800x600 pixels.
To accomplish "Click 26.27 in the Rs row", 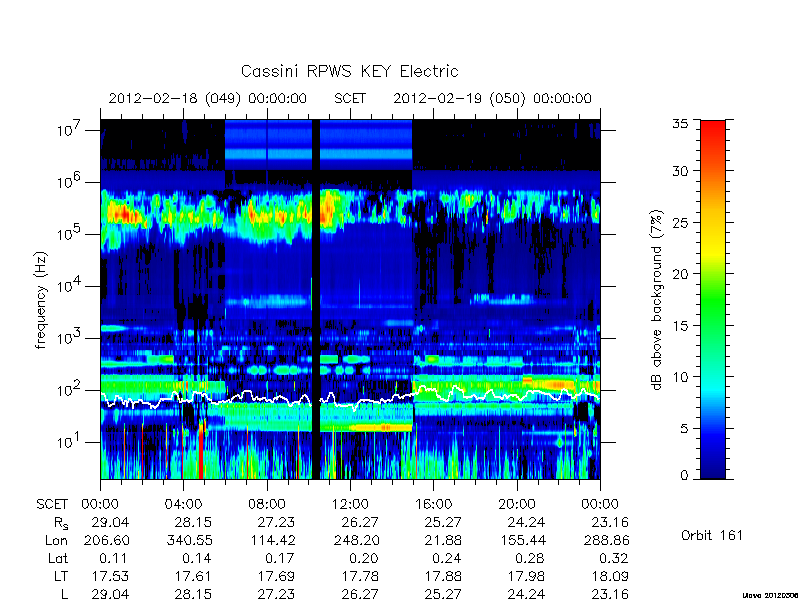I will click(x=360, y=522).
